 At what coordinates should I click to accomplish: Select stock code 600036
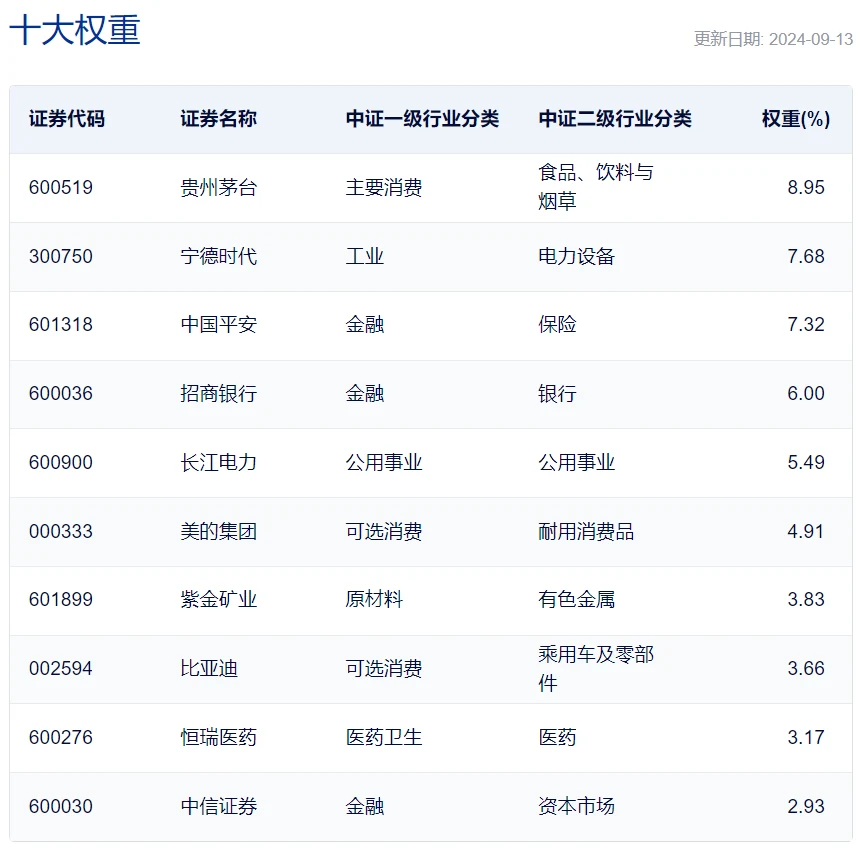tap(61, 394)
